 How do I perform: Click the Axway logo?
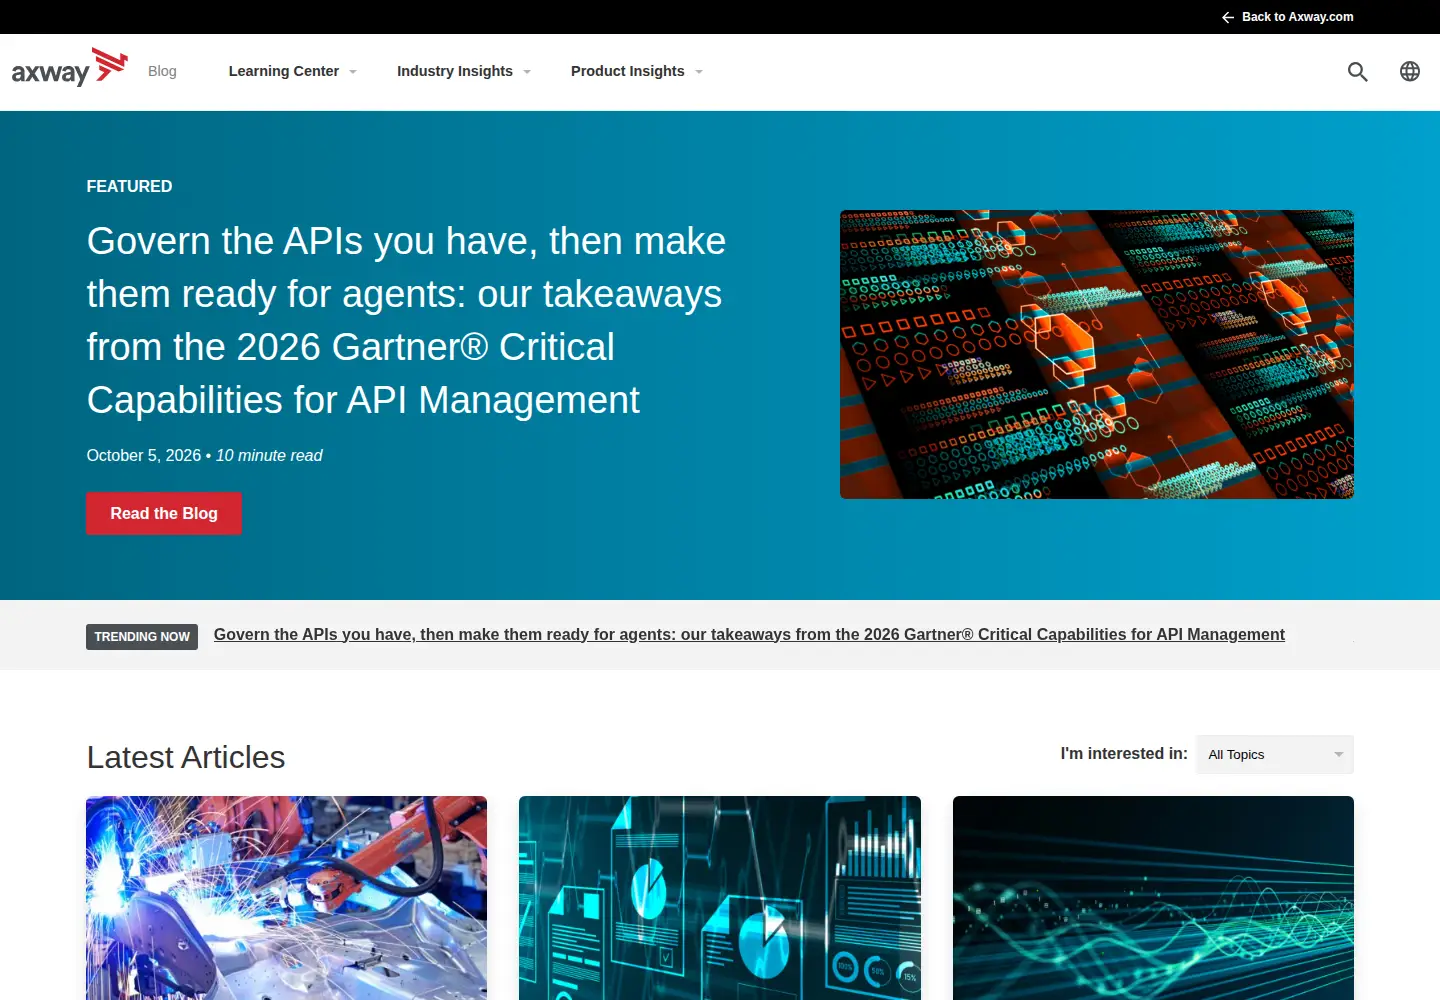(x=70, y=68)
